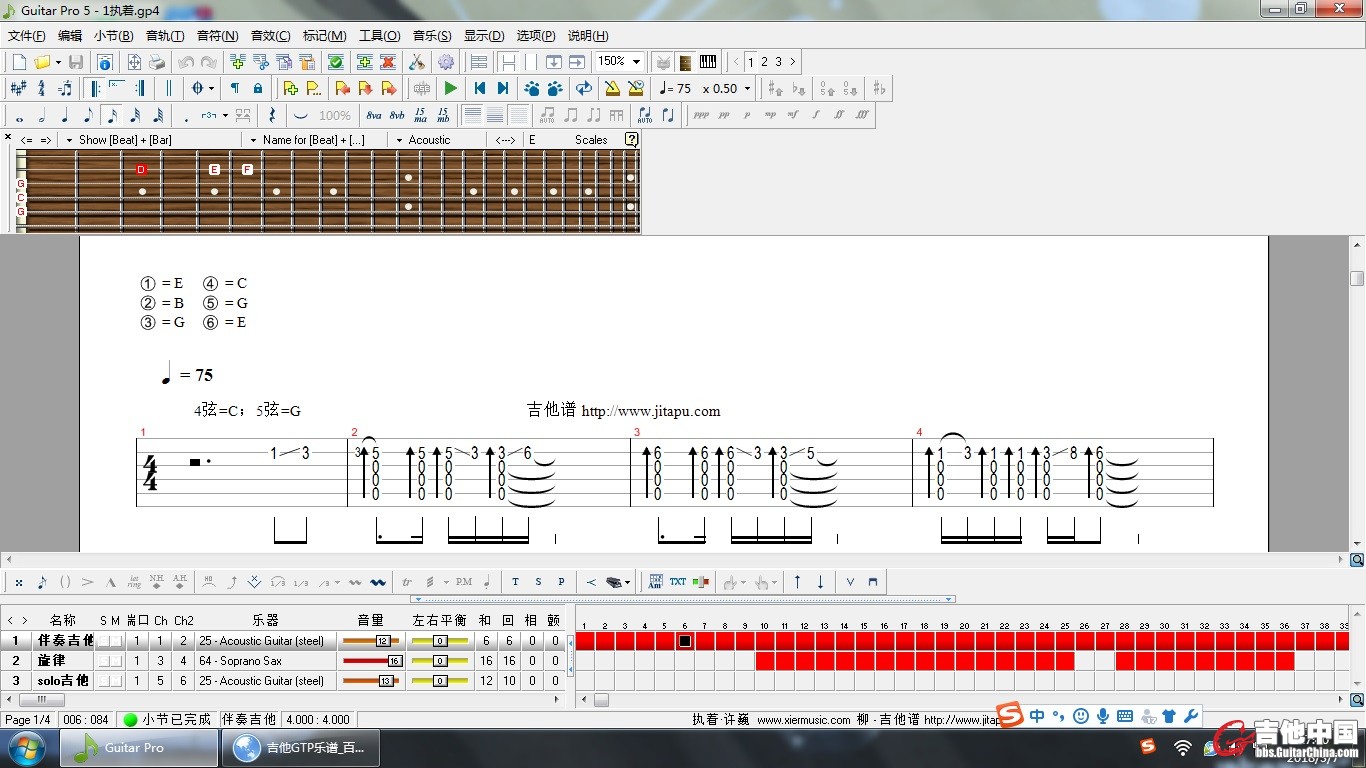
Task: Toggle the loop playback icon
Action: click(x=583, y=88)
